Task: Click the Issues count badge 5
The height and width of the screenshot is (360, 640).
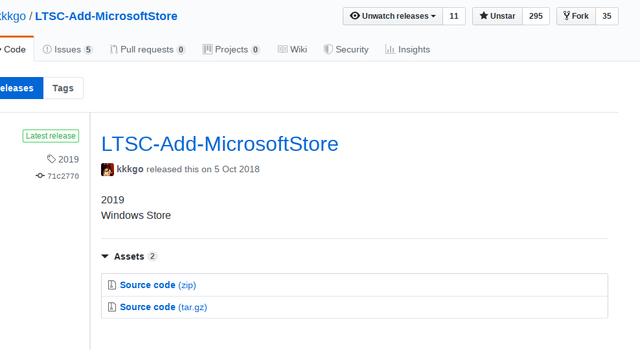Action: (x=88, y=50)
